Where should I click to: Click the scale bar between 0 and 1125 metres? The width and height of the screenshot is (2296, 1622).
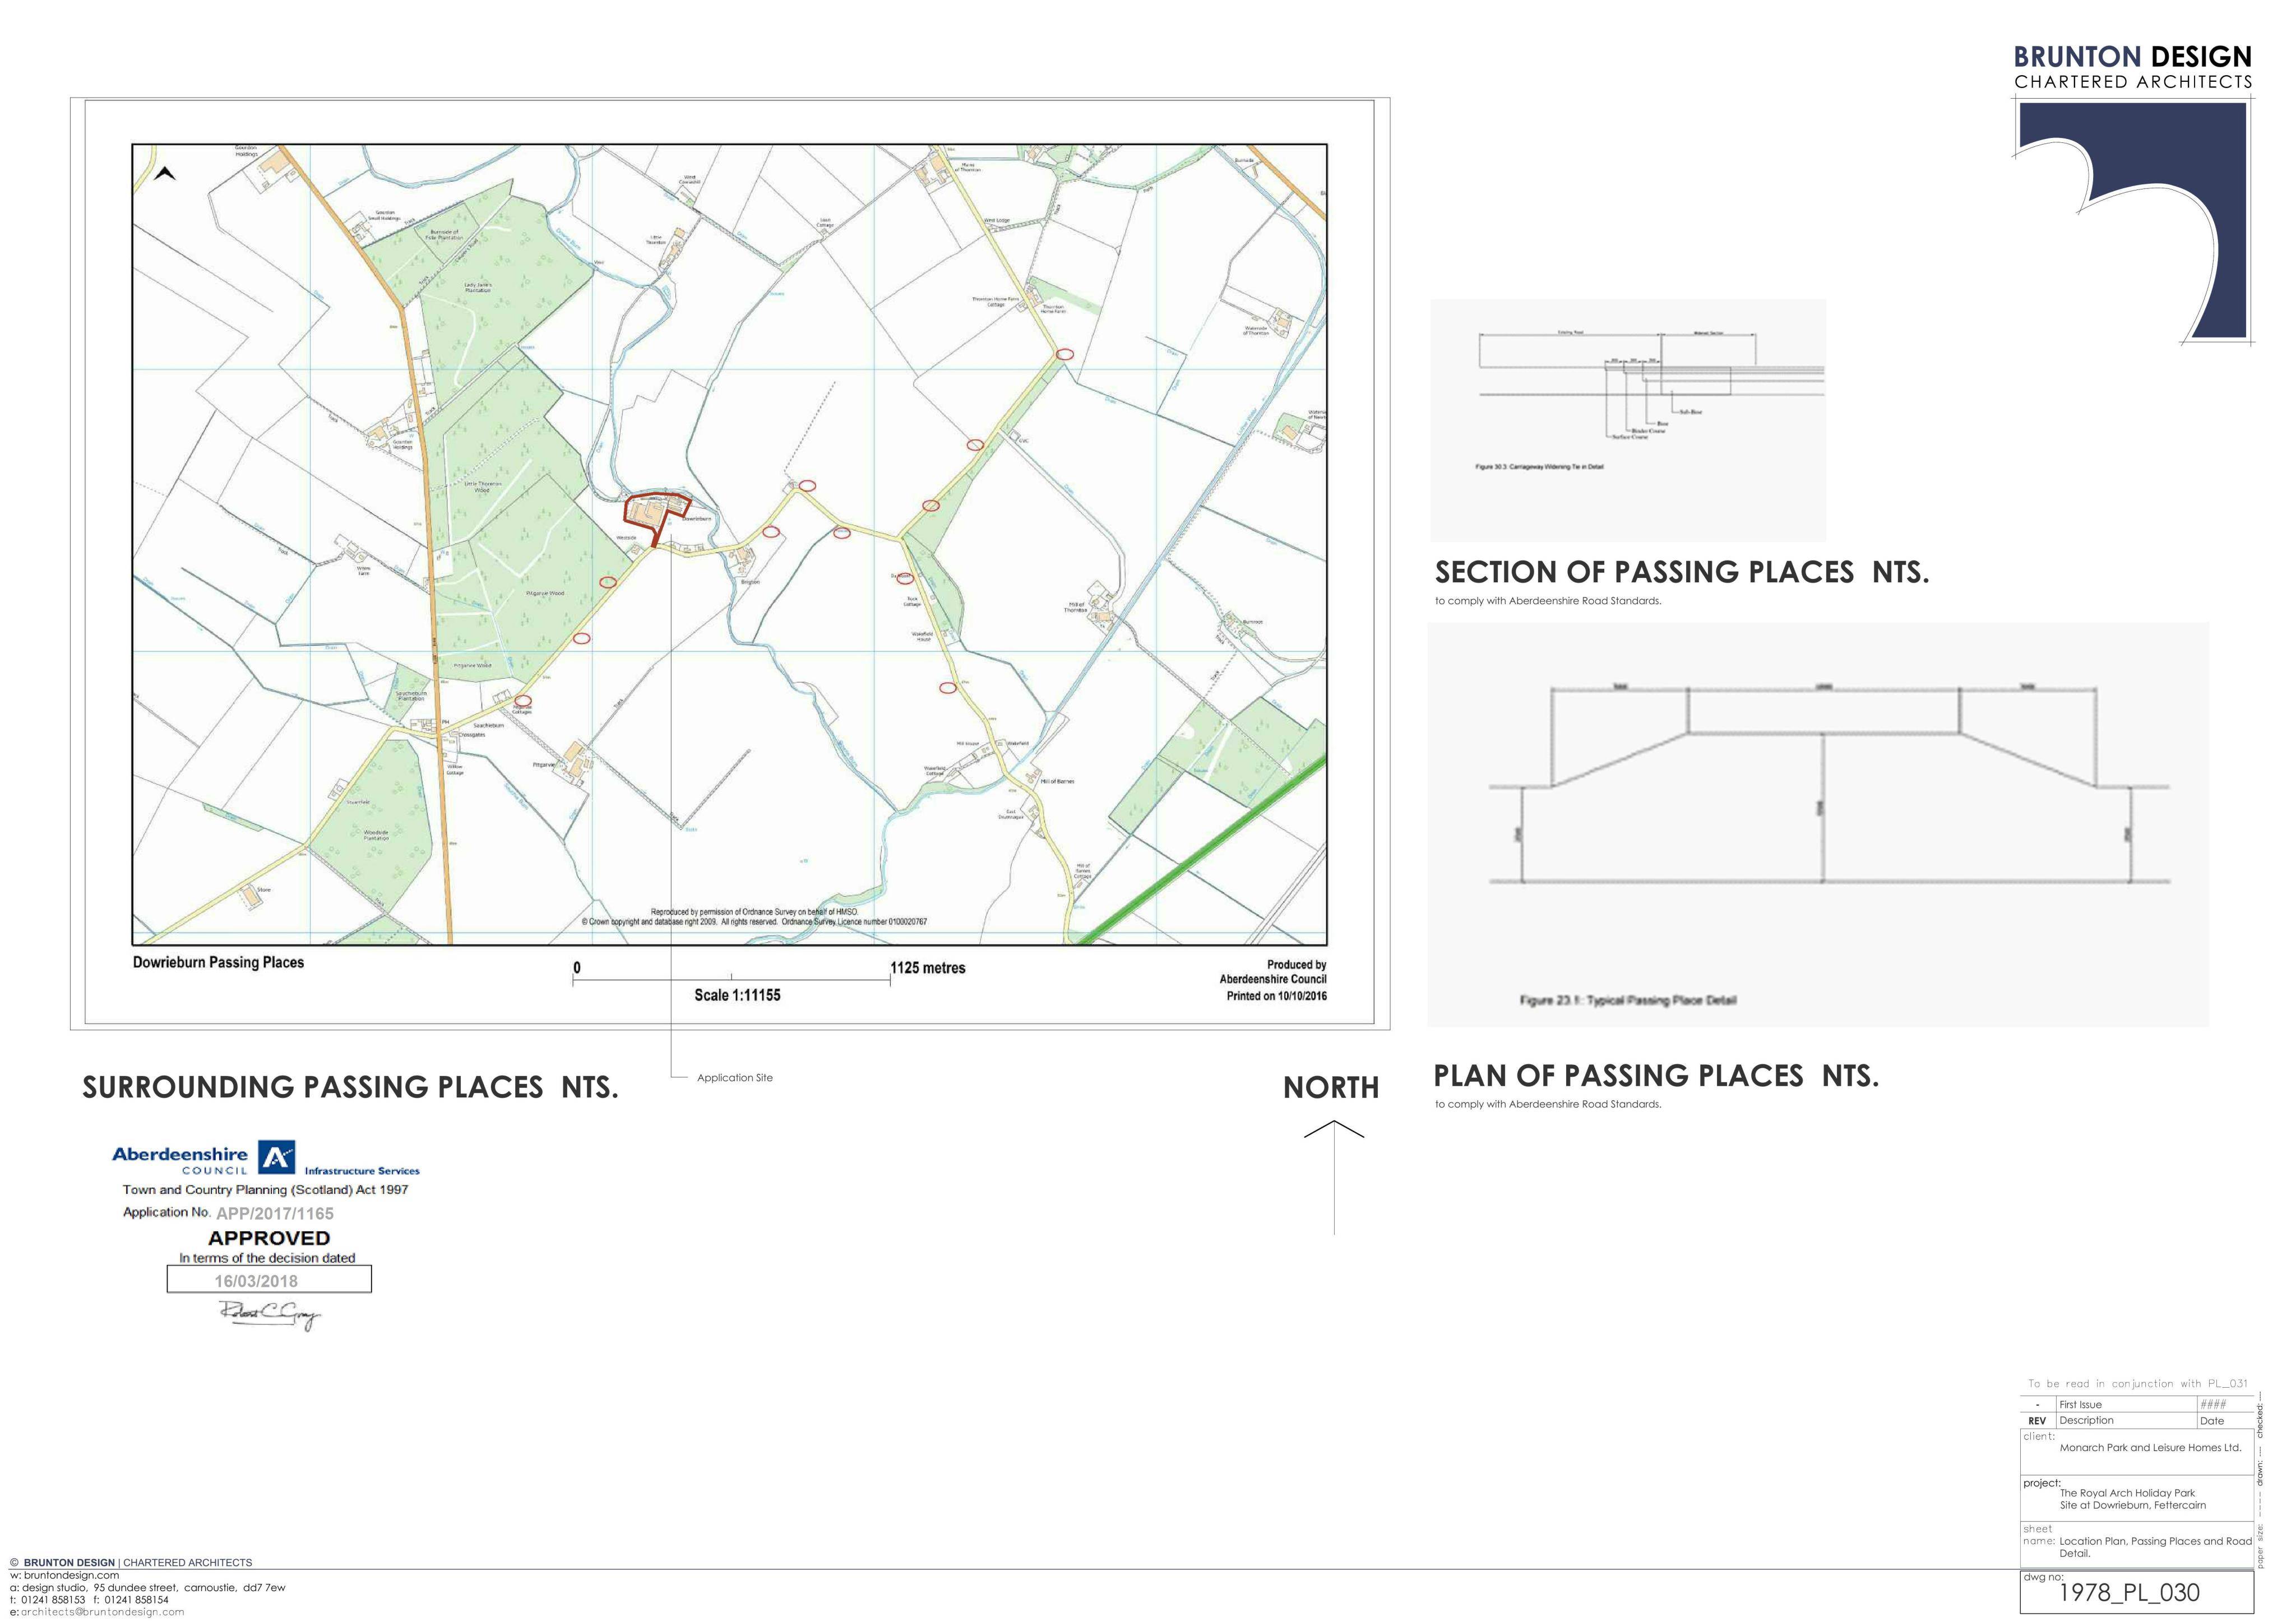(731, 979)
